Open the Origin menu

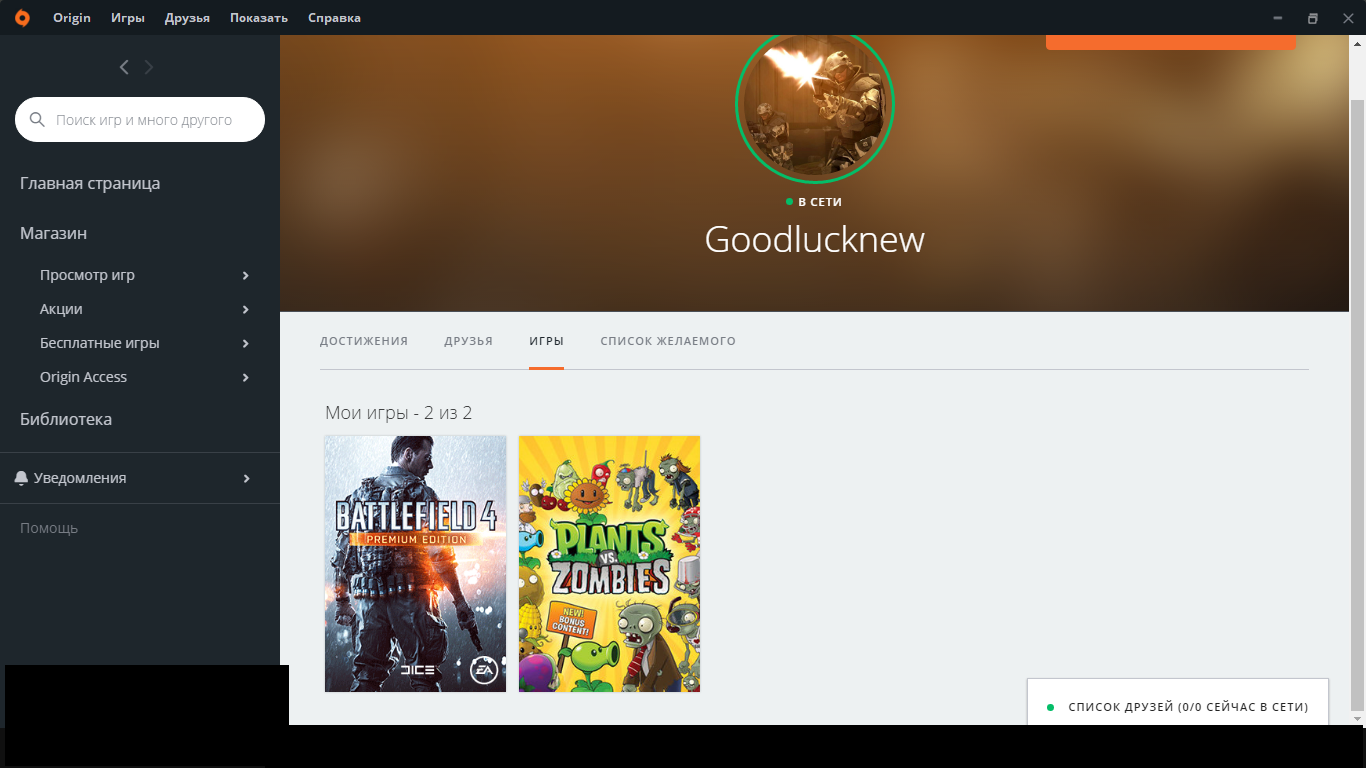click(x=72, y=18)
